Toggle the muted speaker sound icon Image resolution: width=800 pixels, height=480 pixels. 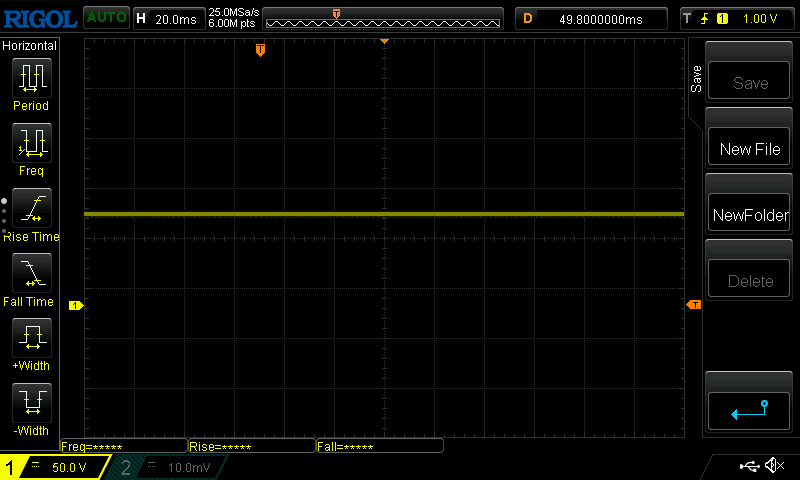point(774,465)
